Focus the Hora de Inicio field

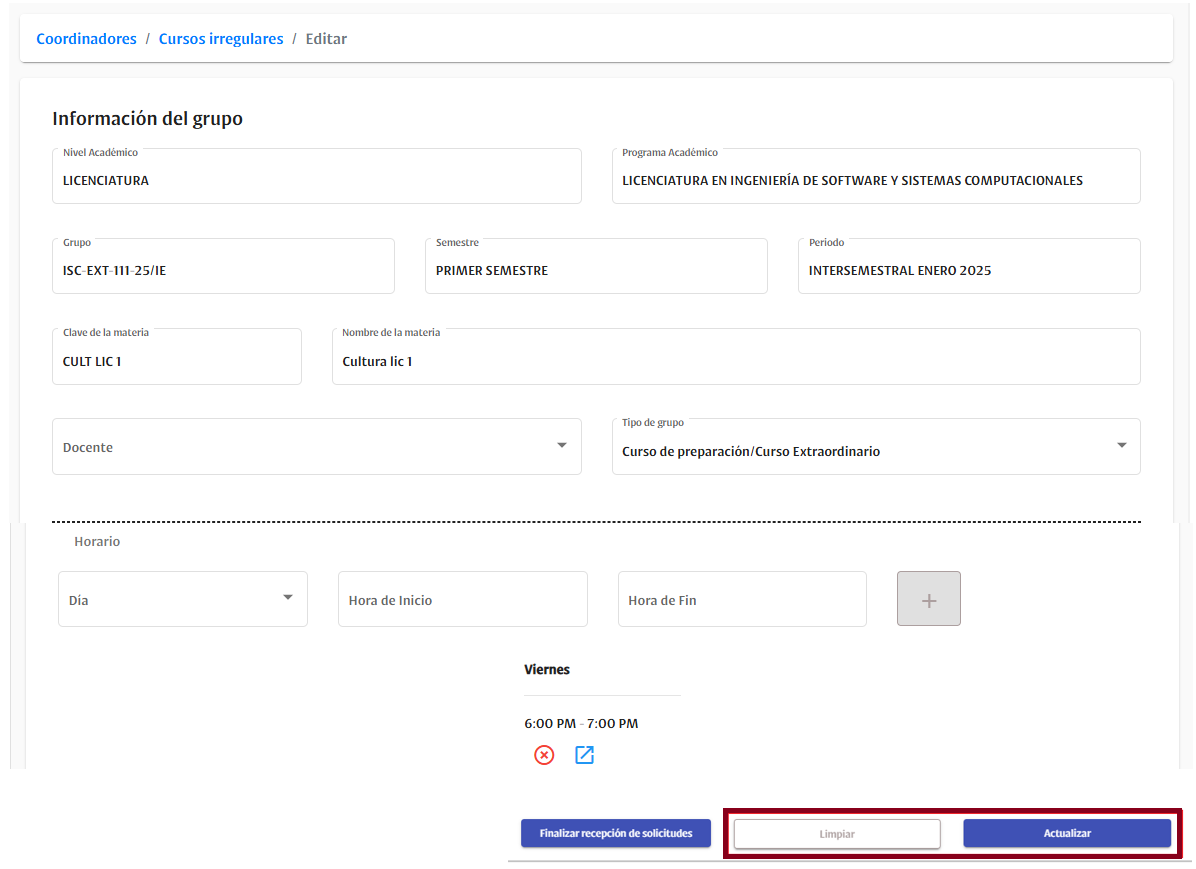click(462, 599)
